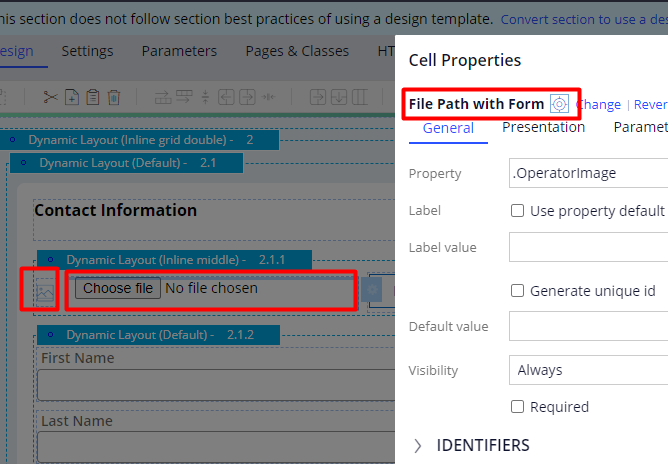668x464 pixels.
Task: Tick the Generate unique id checkbox
Action: [517, 291]
